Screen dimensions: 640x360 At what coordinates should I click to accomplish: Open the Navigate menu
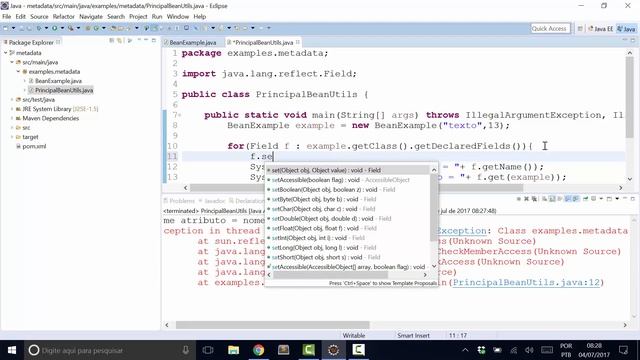[x=91, y=17]
